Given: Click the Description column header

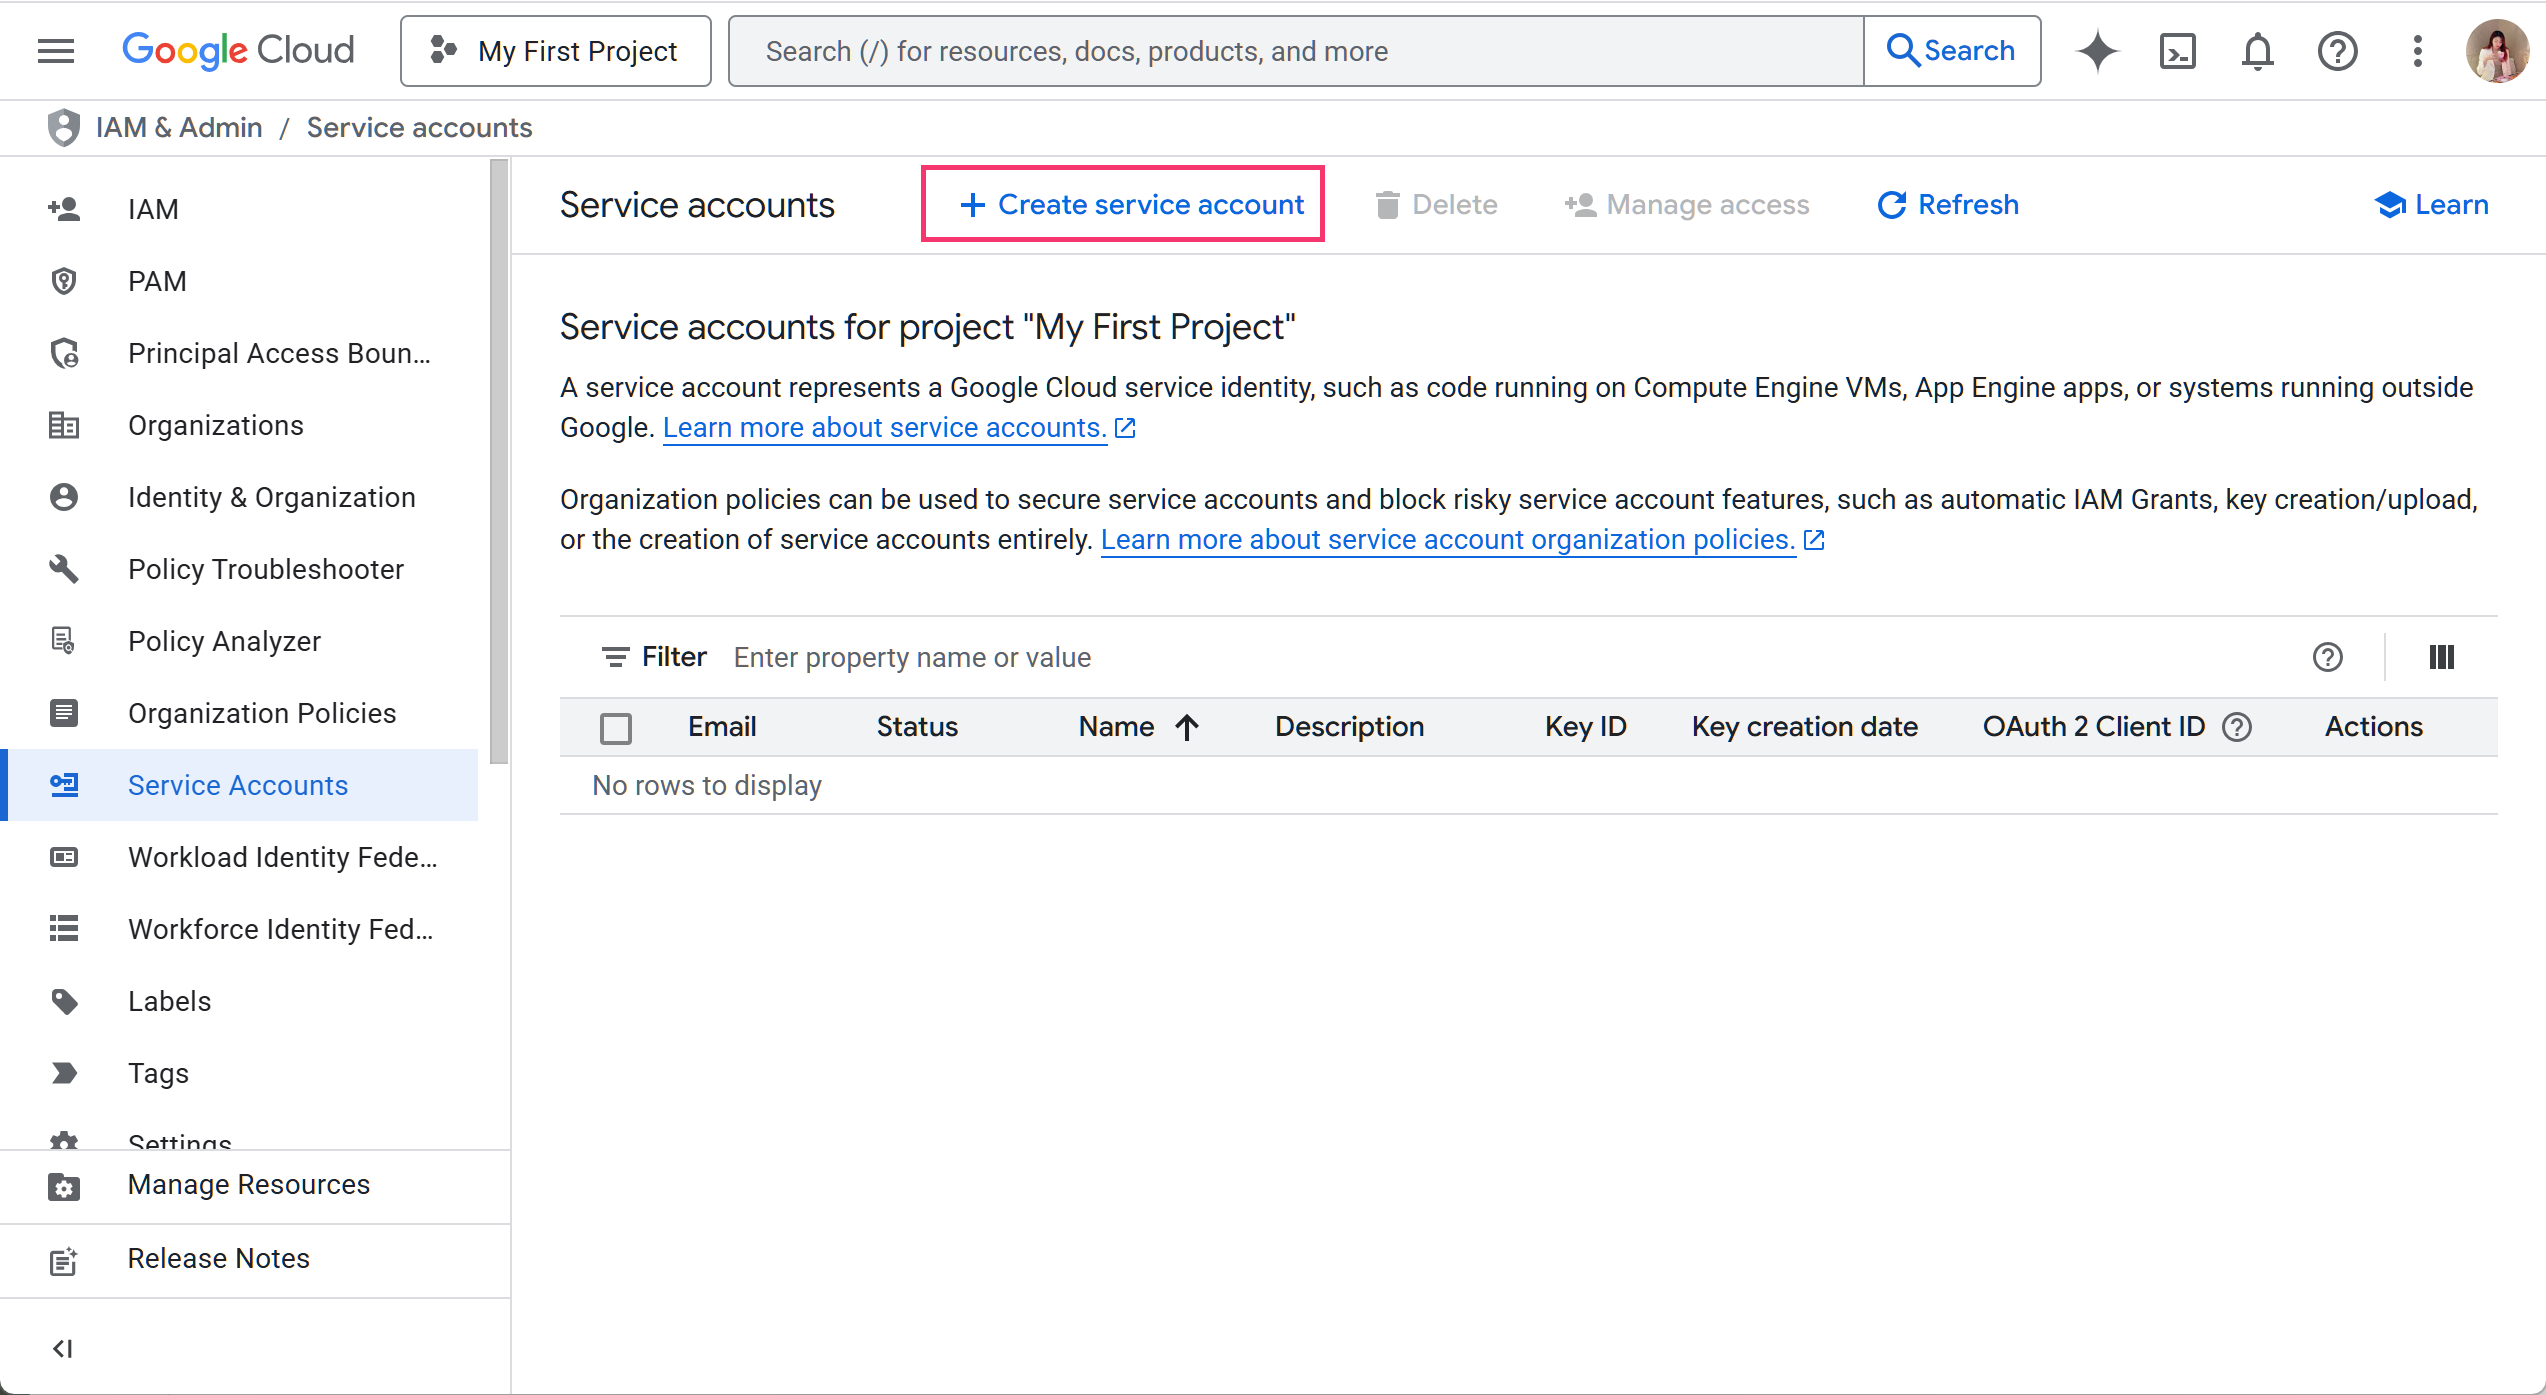Looking at the screenshot, I should [x=1349, y=727].
